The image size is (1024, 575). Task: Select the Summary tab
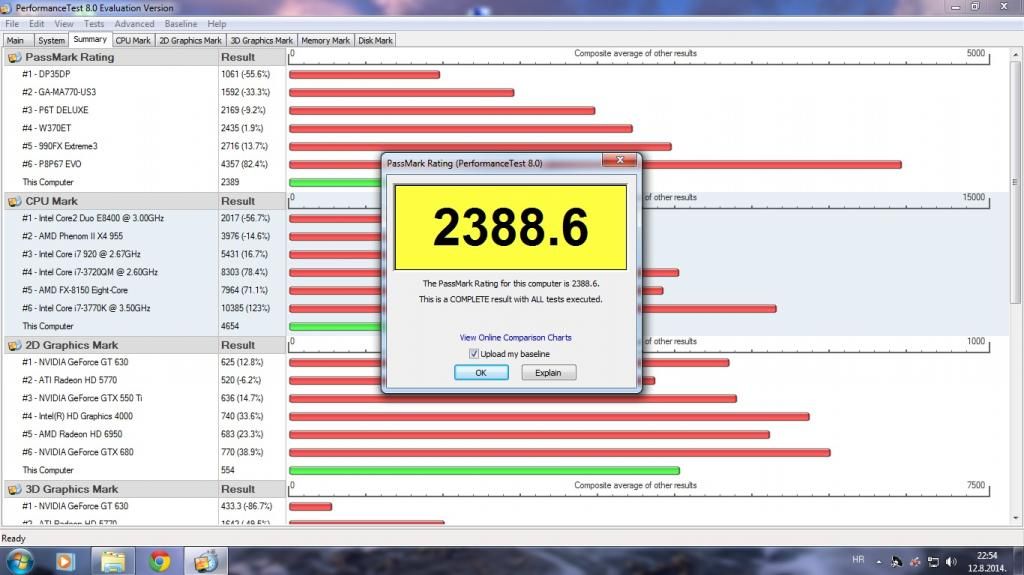click(x=90, y=39)
